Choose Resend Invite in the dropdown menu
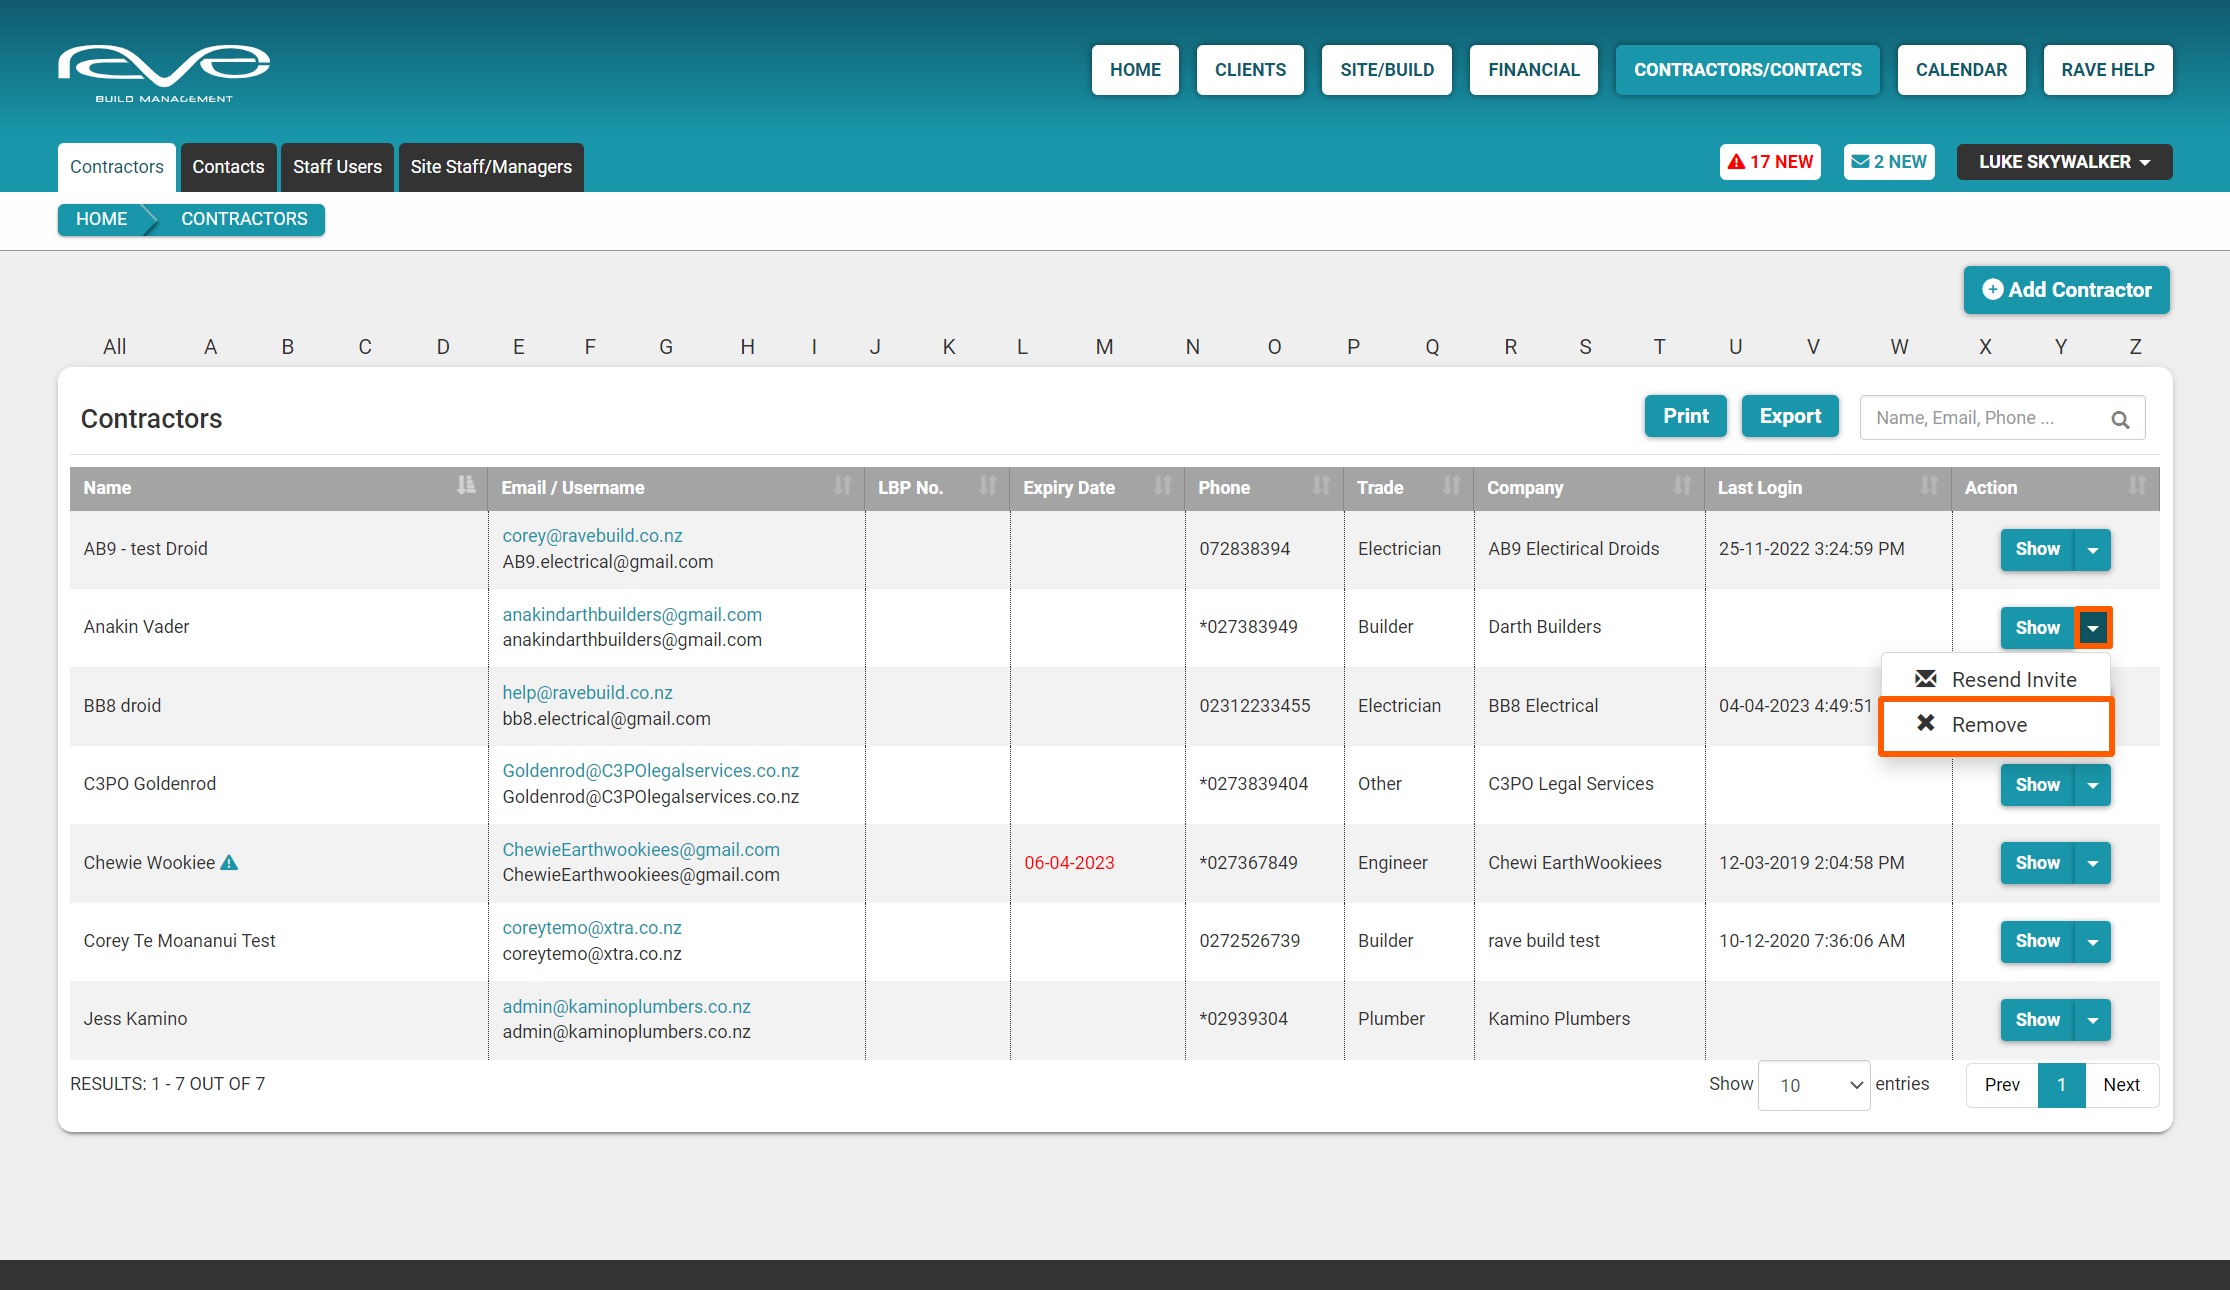Viewport: 2230px width, 1290px height. (x=2012, y=680)
